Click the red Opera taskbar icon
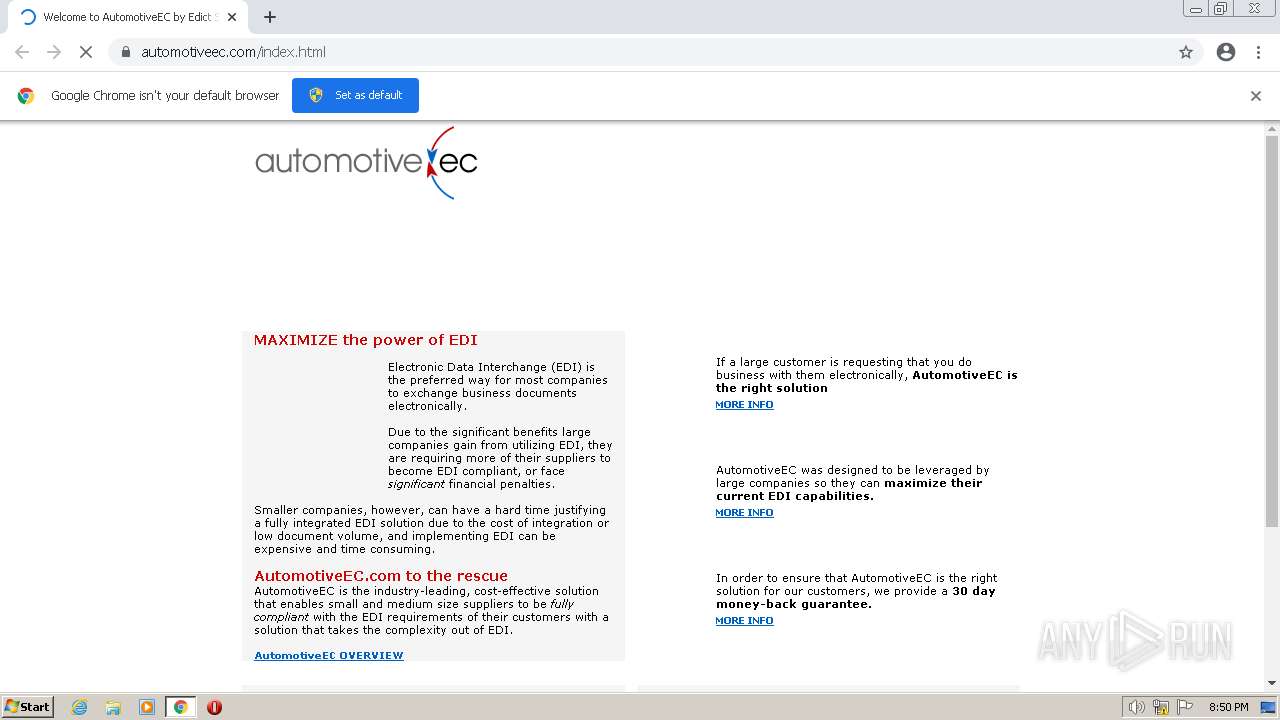Screen dimensions: 1280x720 pos(214,707)
